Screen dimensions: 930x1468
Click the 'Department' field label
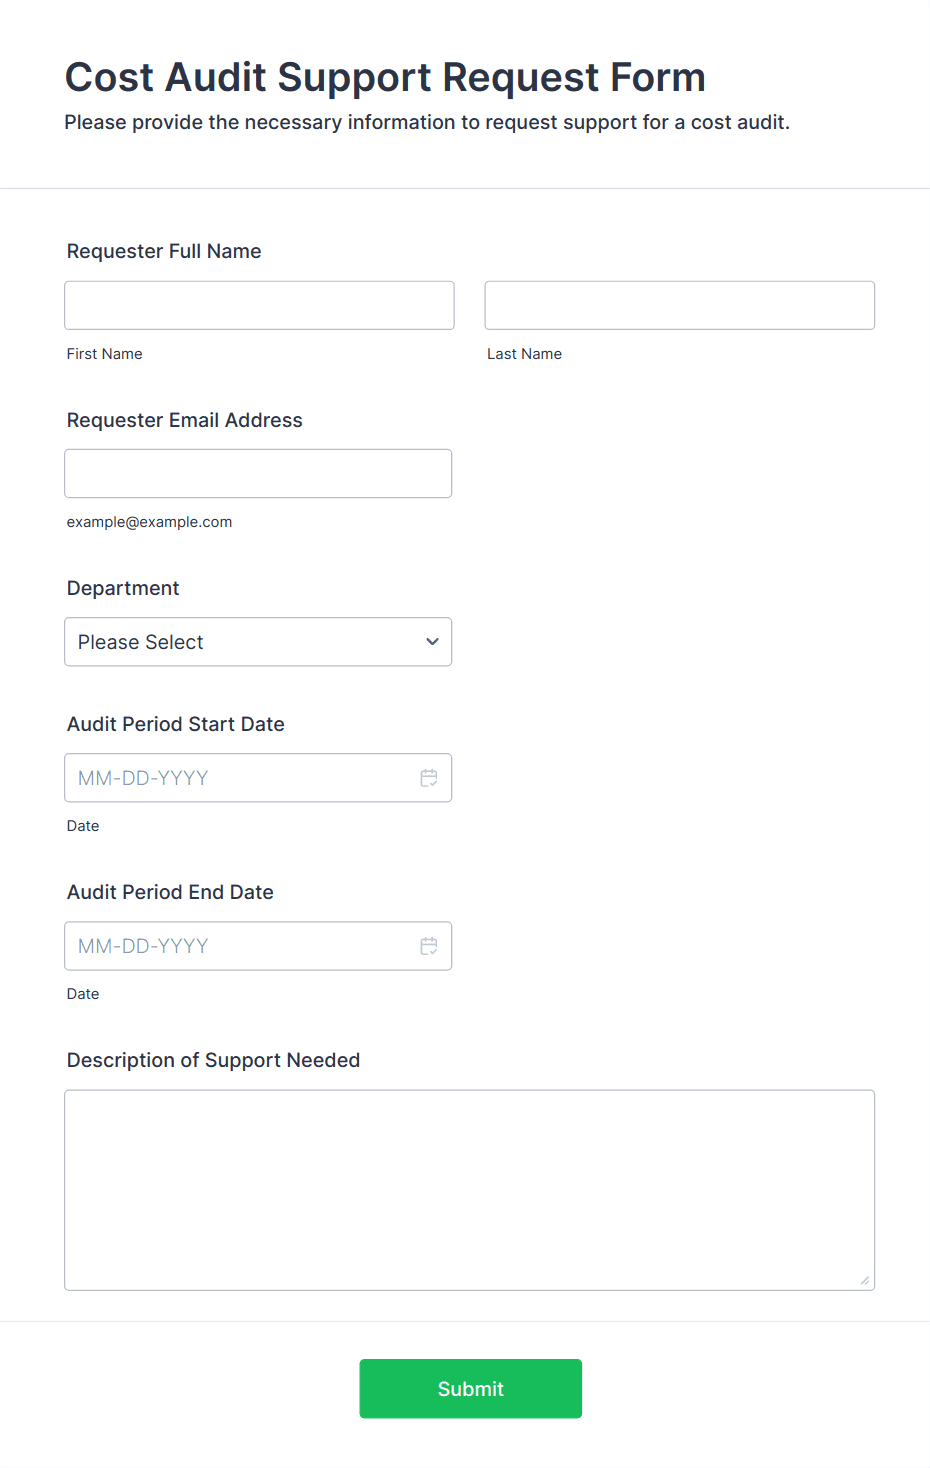coord(123,588)
